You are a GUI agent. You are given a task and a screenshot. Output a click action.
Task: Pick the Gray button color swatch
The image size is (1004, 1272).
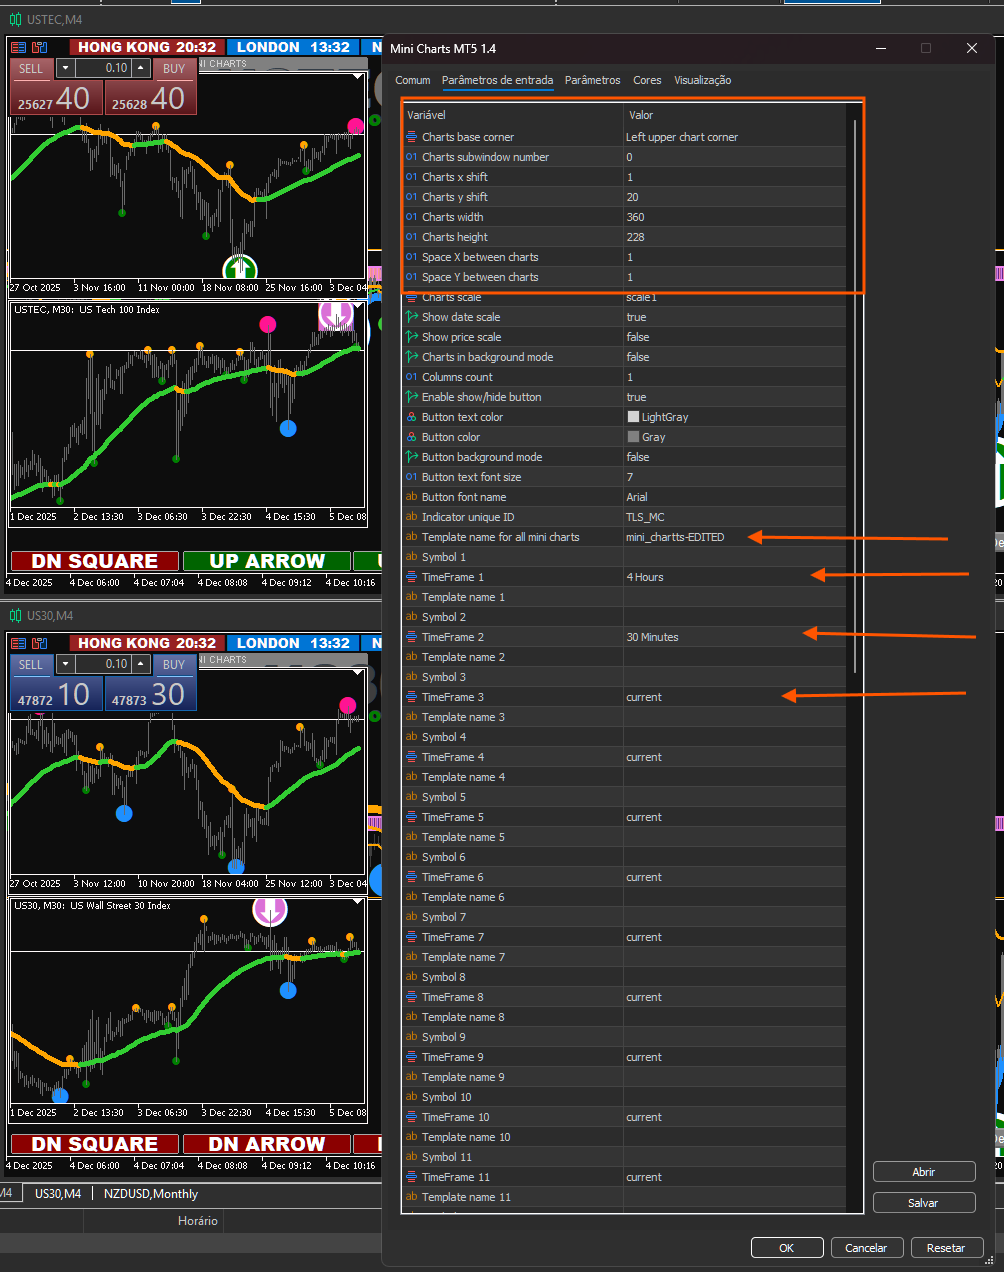[633, 437]
